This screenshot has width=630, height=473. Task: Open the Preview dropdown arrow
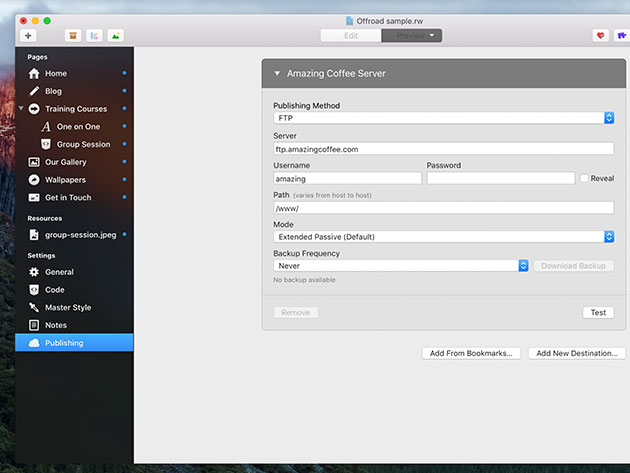coord(432,35)
